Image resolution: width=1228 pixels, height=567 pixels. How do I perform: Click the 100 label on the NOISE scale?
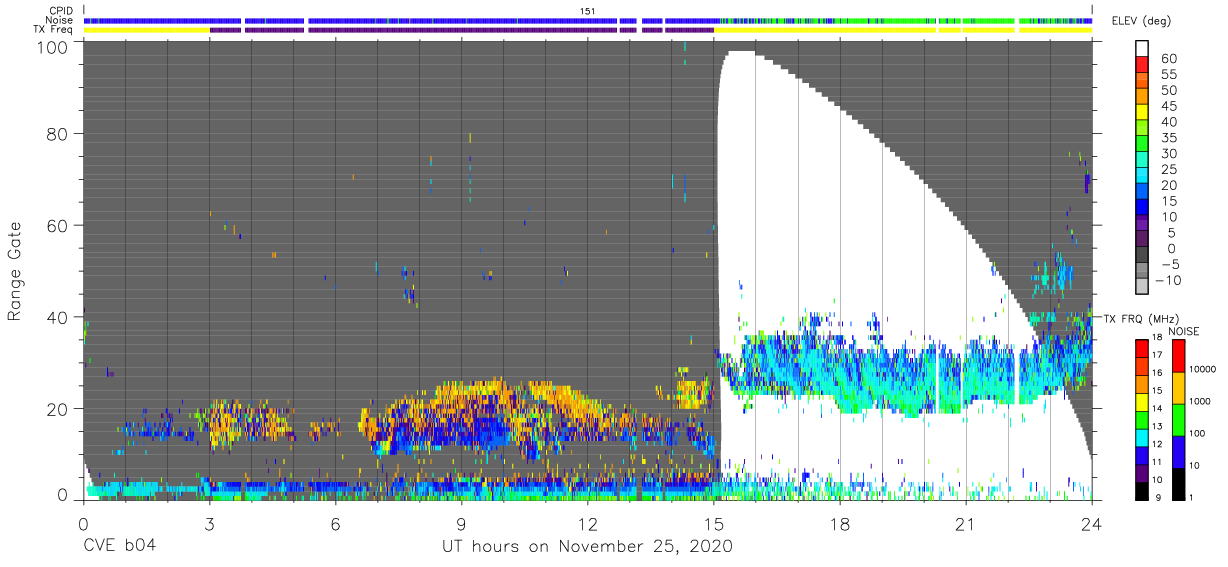(x=1198, y=433)
